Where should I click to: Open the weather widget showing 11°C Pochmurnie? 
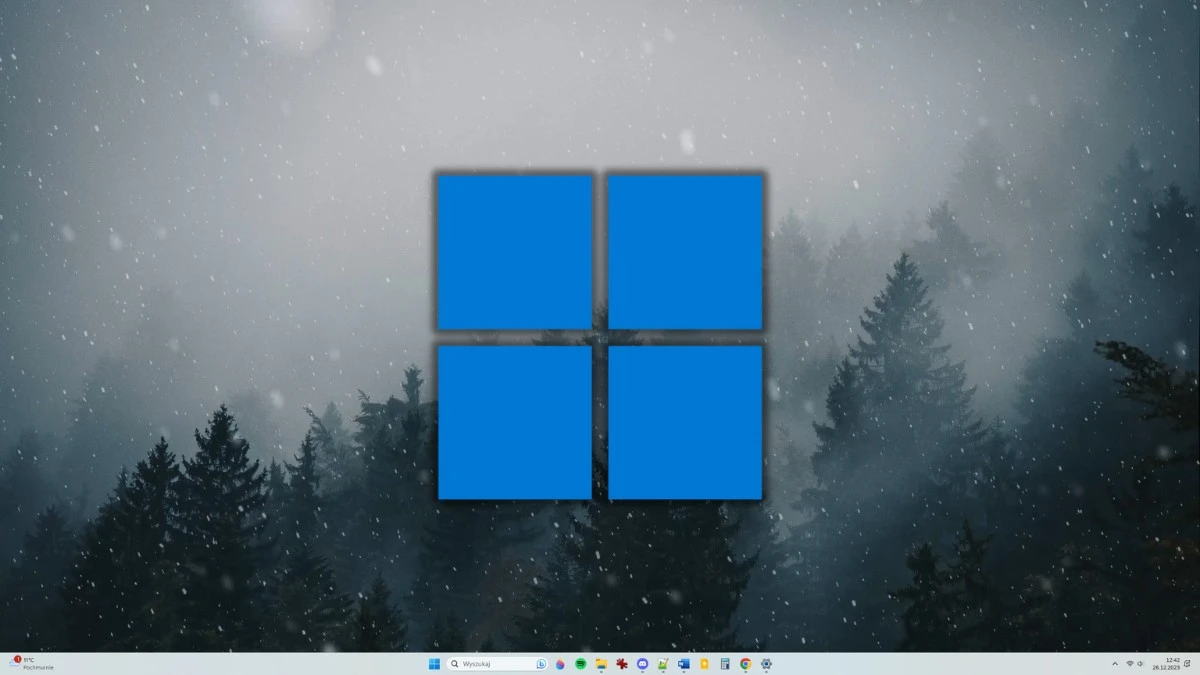click(x=30, y=663)
